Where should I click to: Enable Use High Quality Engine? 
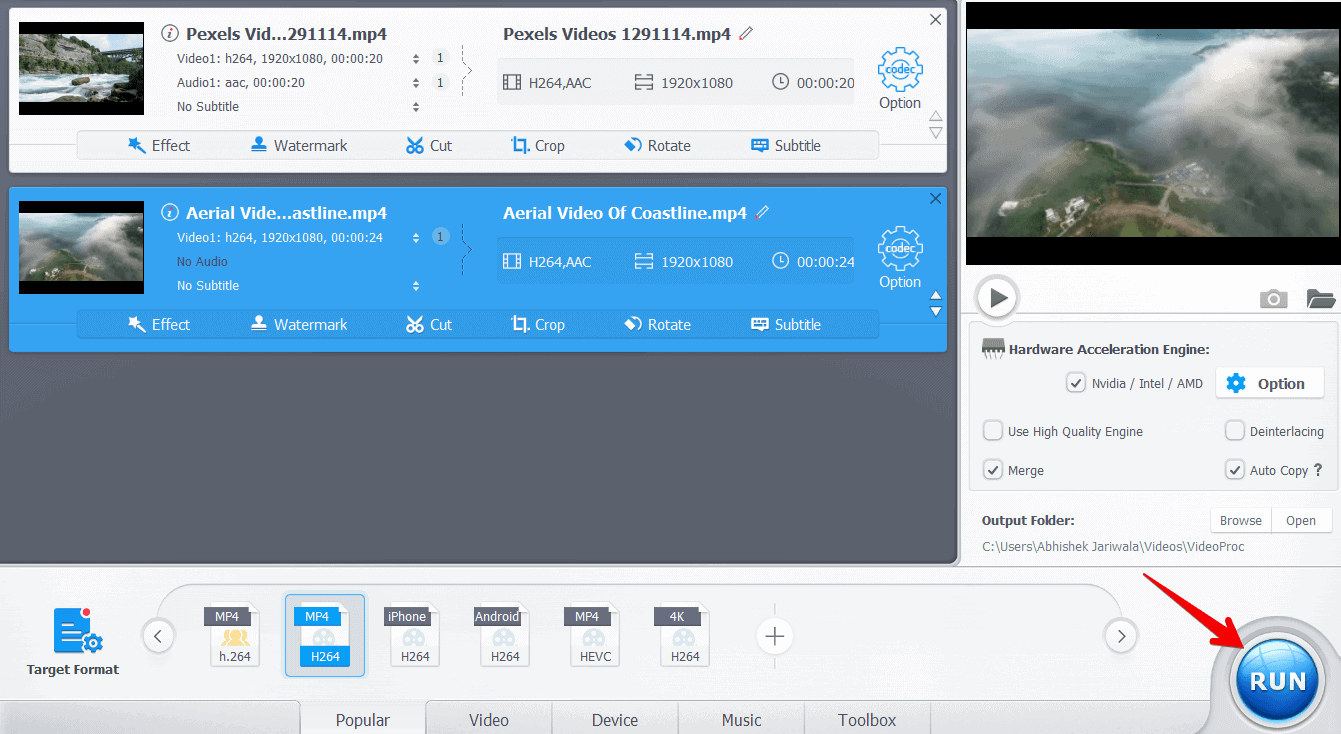[993, 431]
